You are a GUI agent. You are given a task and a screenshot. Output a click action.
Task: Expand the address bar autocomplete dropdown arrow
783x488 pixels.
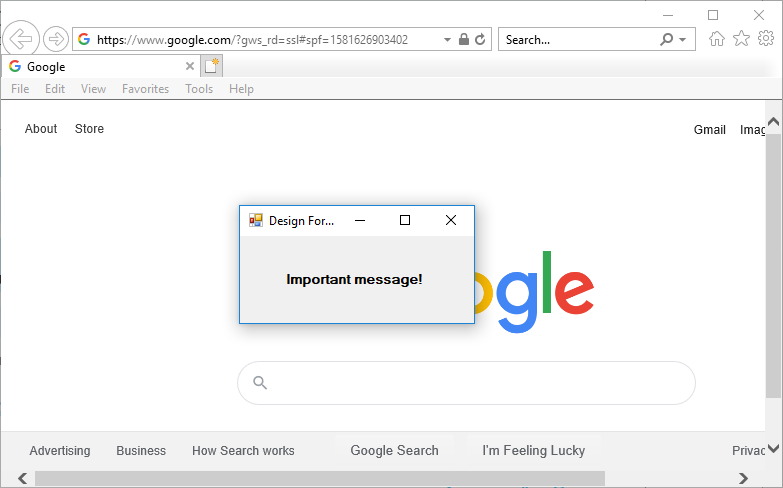pyautogui.click(x=447, y=39)
